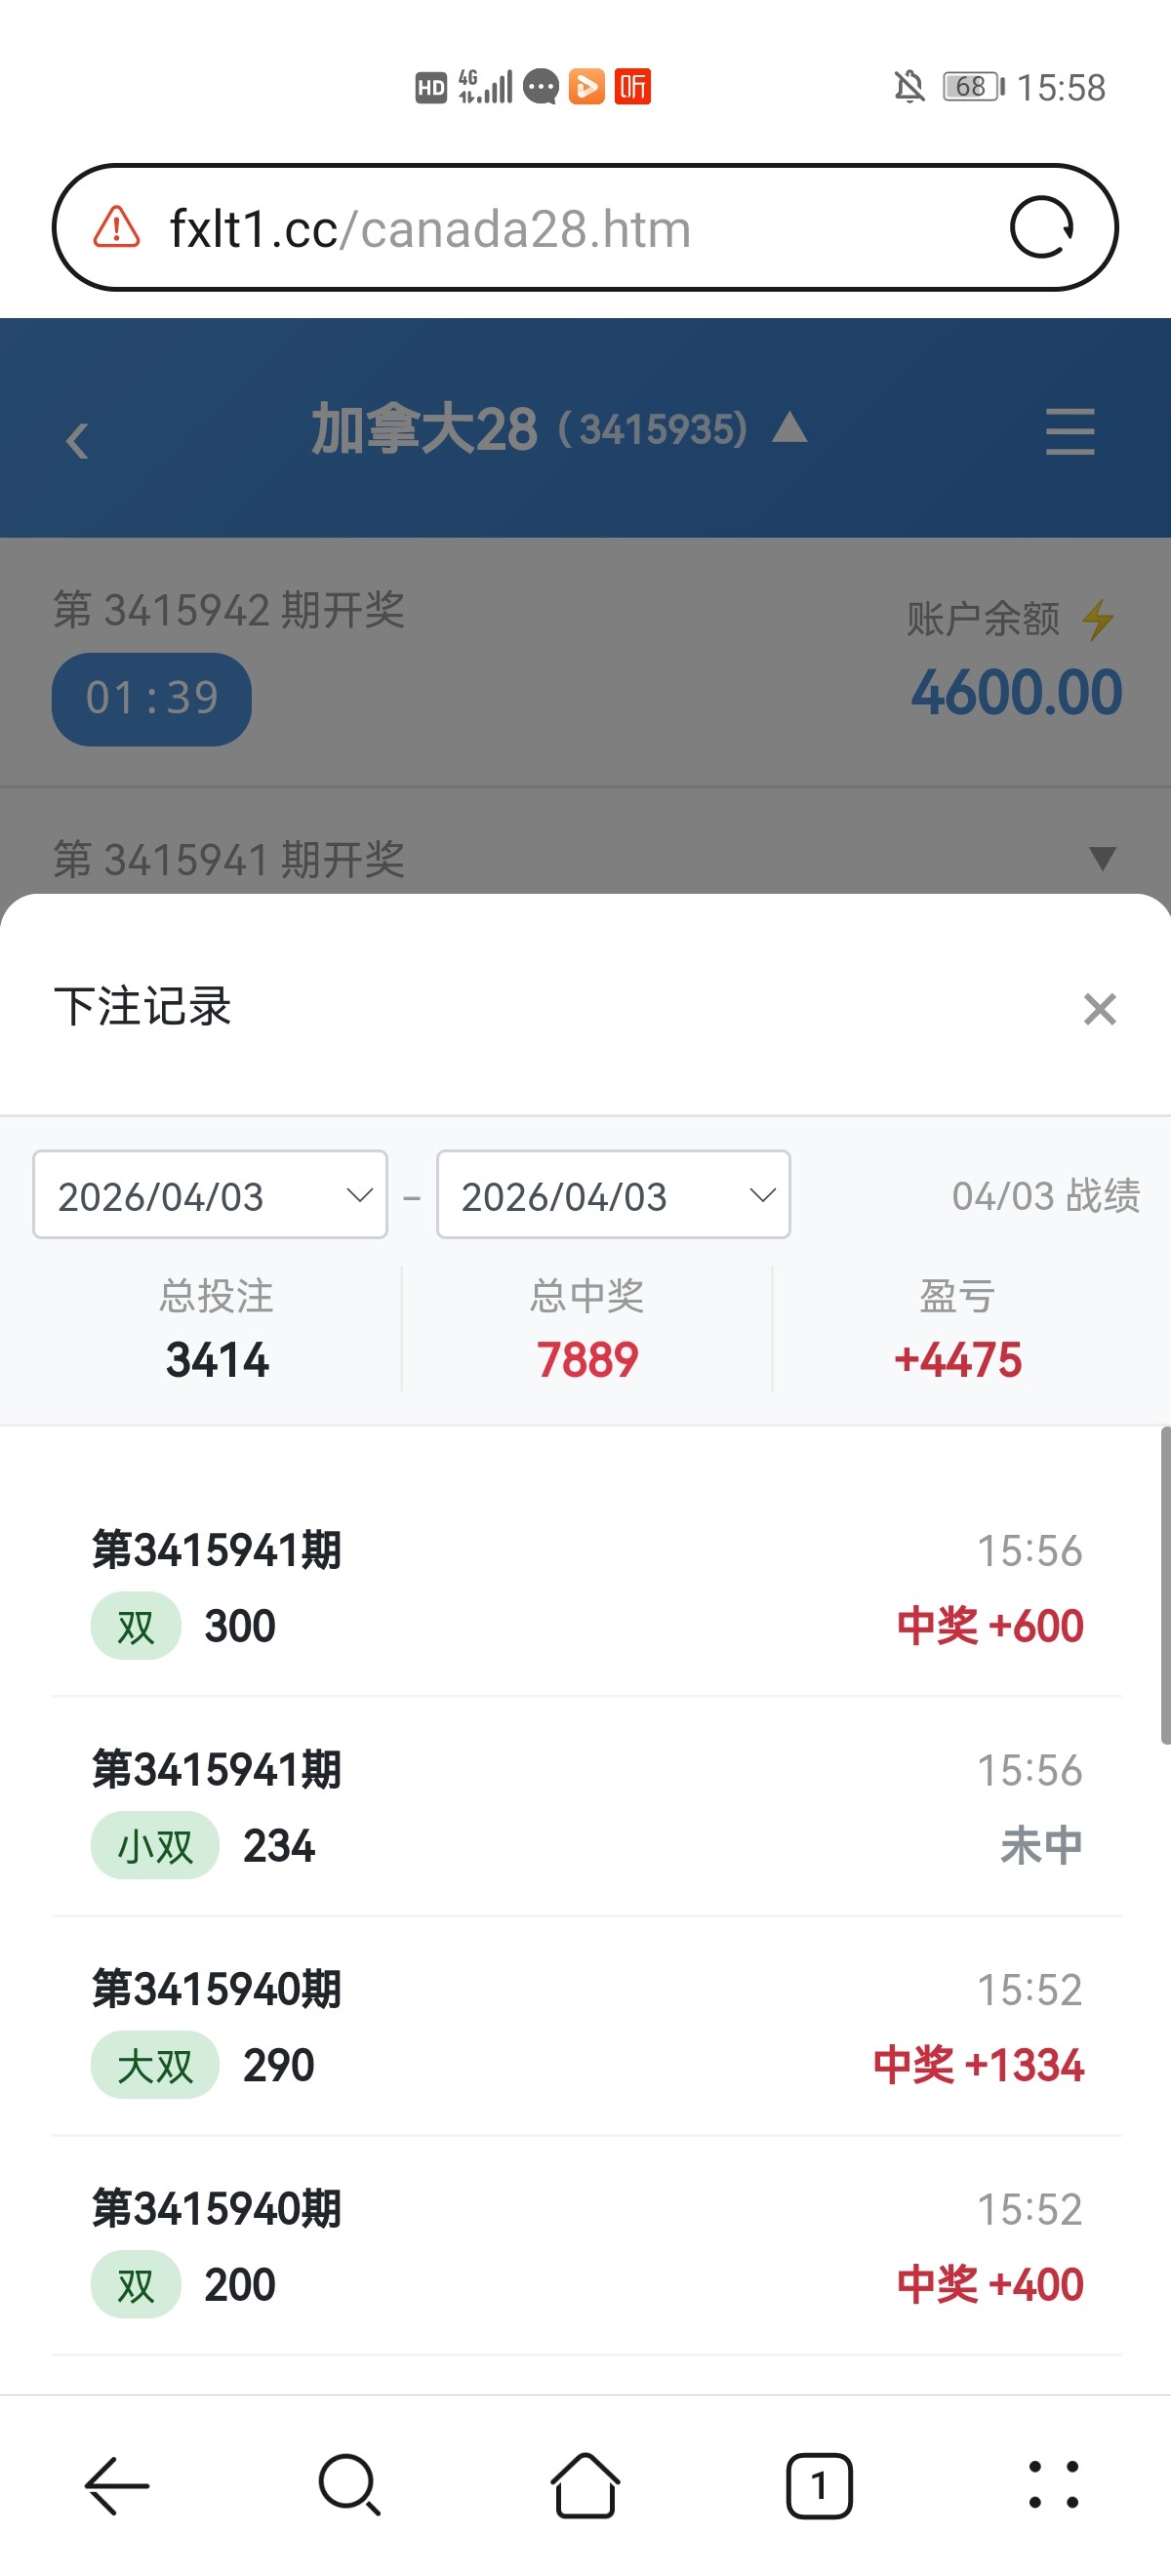
Task: Click the bet list scrollbar handle
Action: [x=1165, y=1585]
